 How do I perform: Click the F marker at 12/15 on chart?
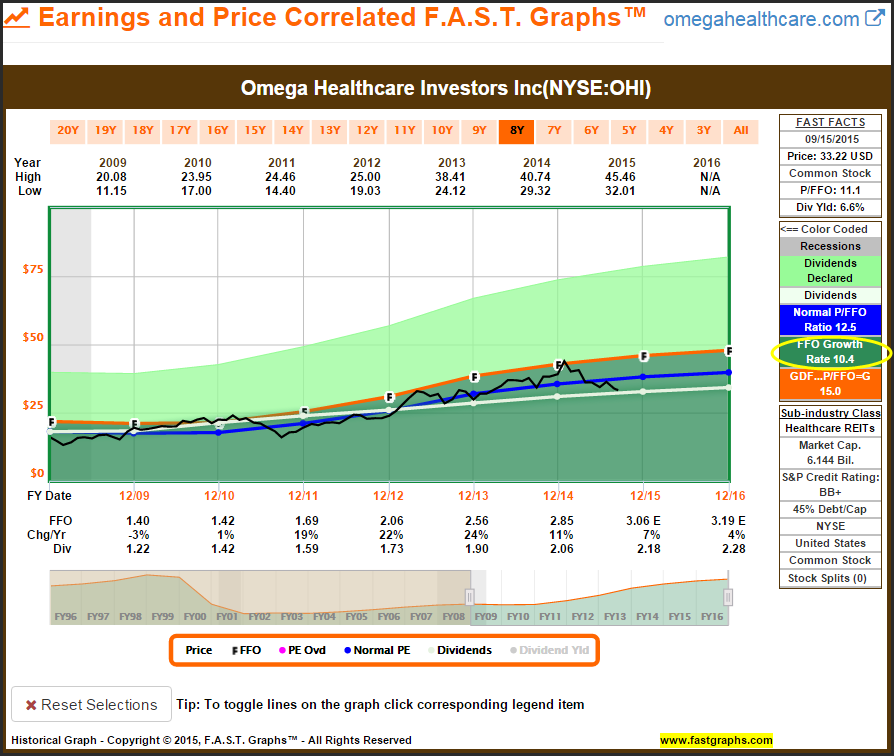(644, 356)
